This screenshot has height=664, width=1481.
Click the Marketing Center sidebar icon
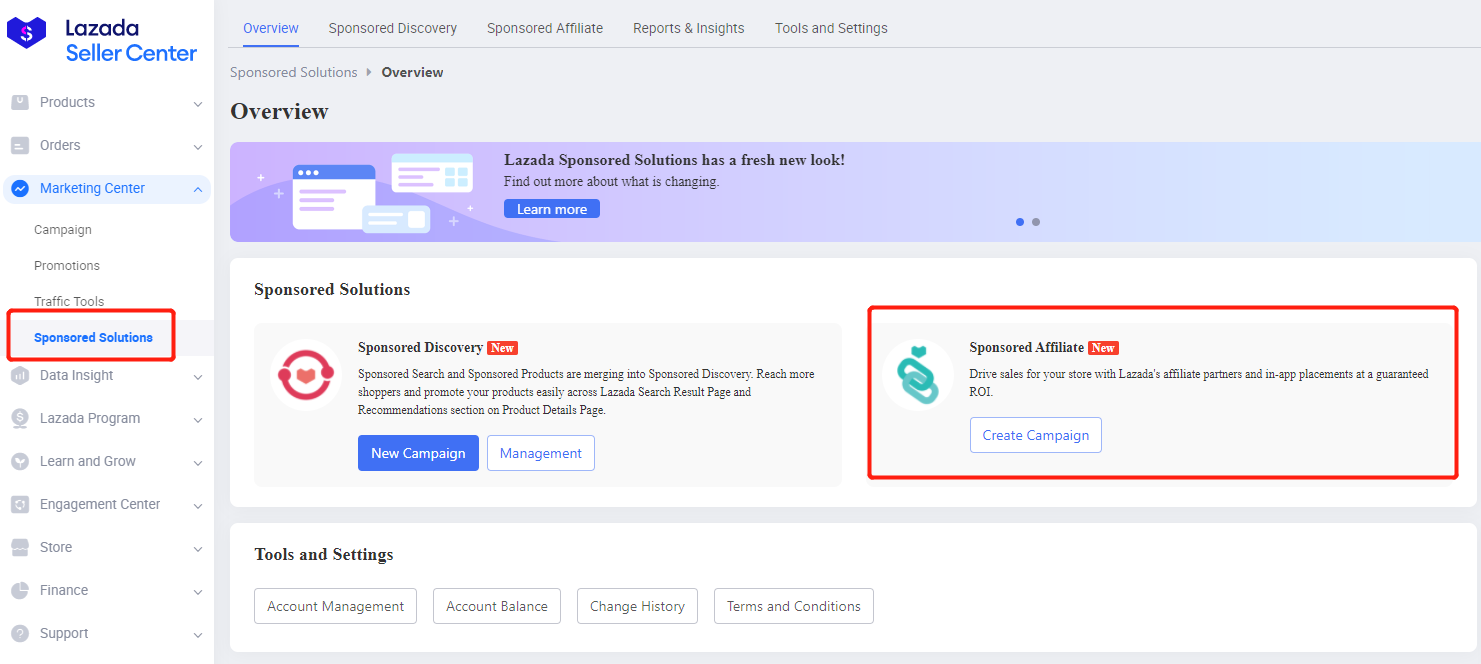20,189
